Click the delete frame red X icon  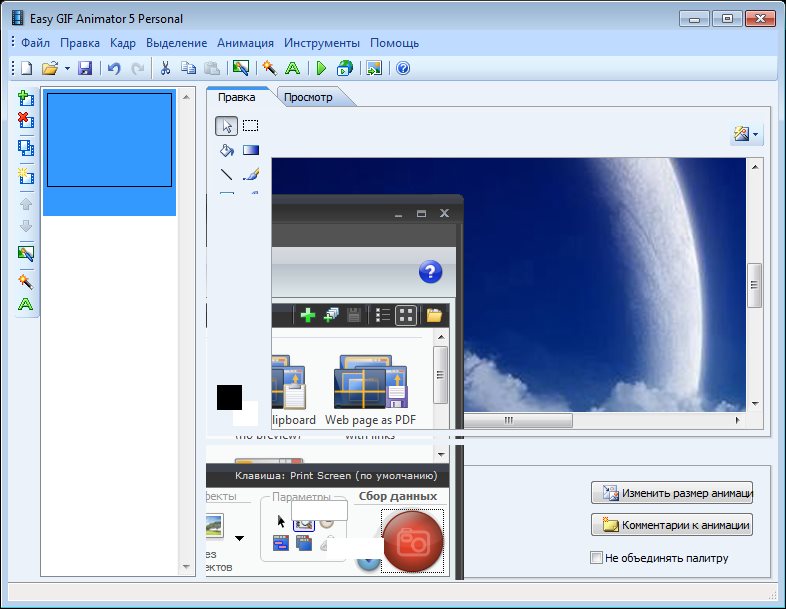click(x=26, y=121)
